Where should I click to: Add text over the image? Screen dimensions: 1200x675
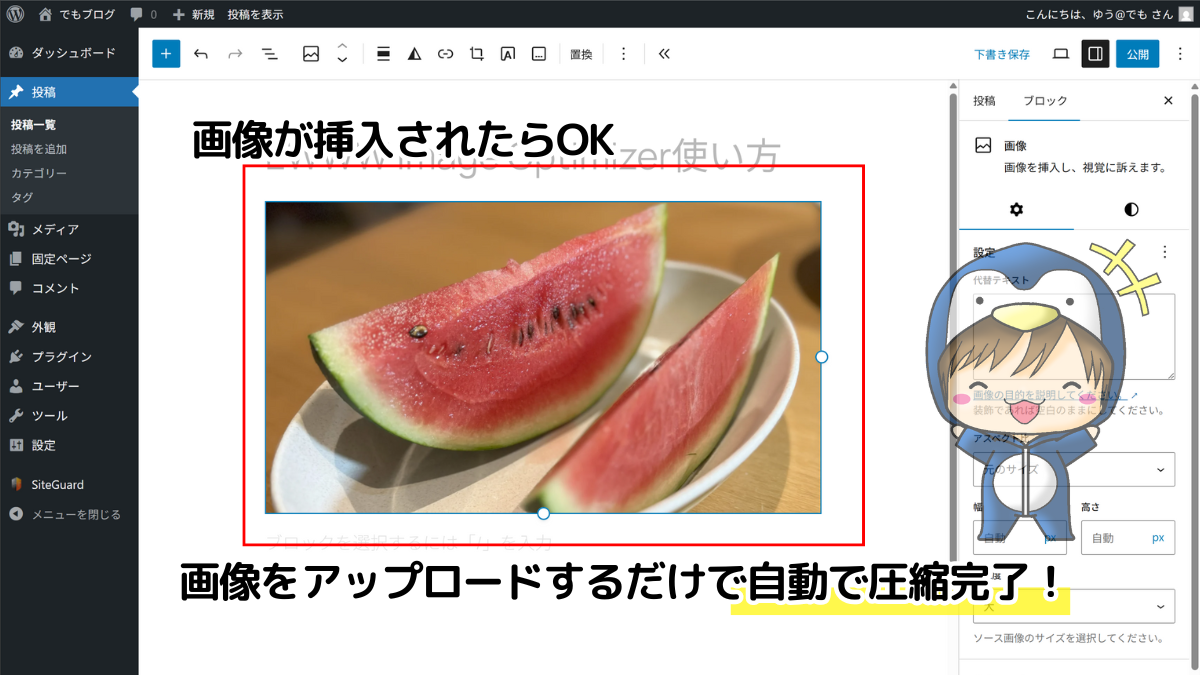(508, 54)
